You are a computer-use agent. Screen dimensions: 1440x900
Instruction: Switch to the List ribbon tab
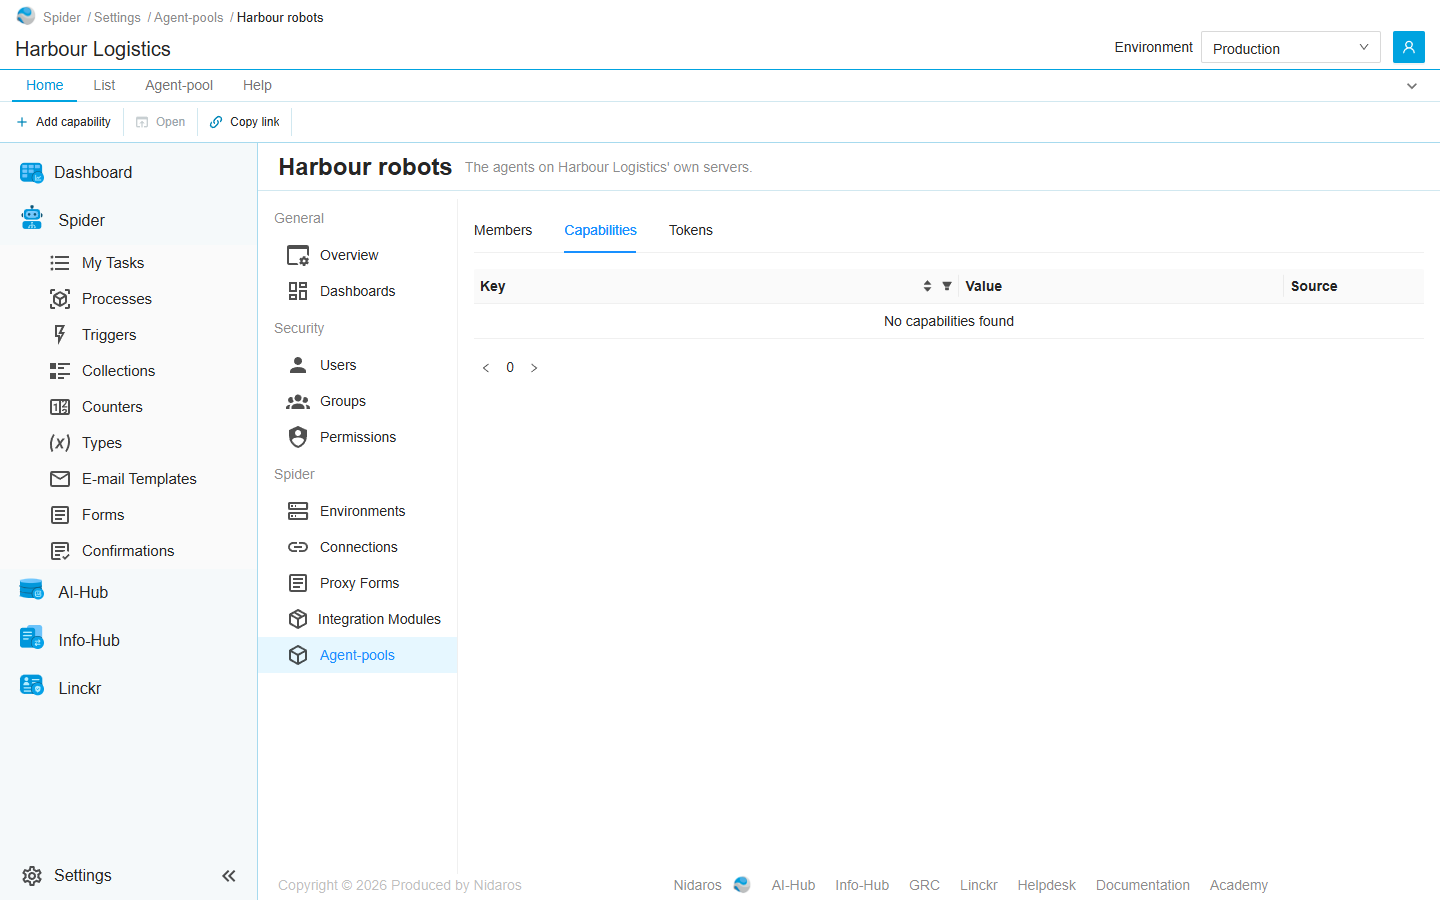pos(104,85)
